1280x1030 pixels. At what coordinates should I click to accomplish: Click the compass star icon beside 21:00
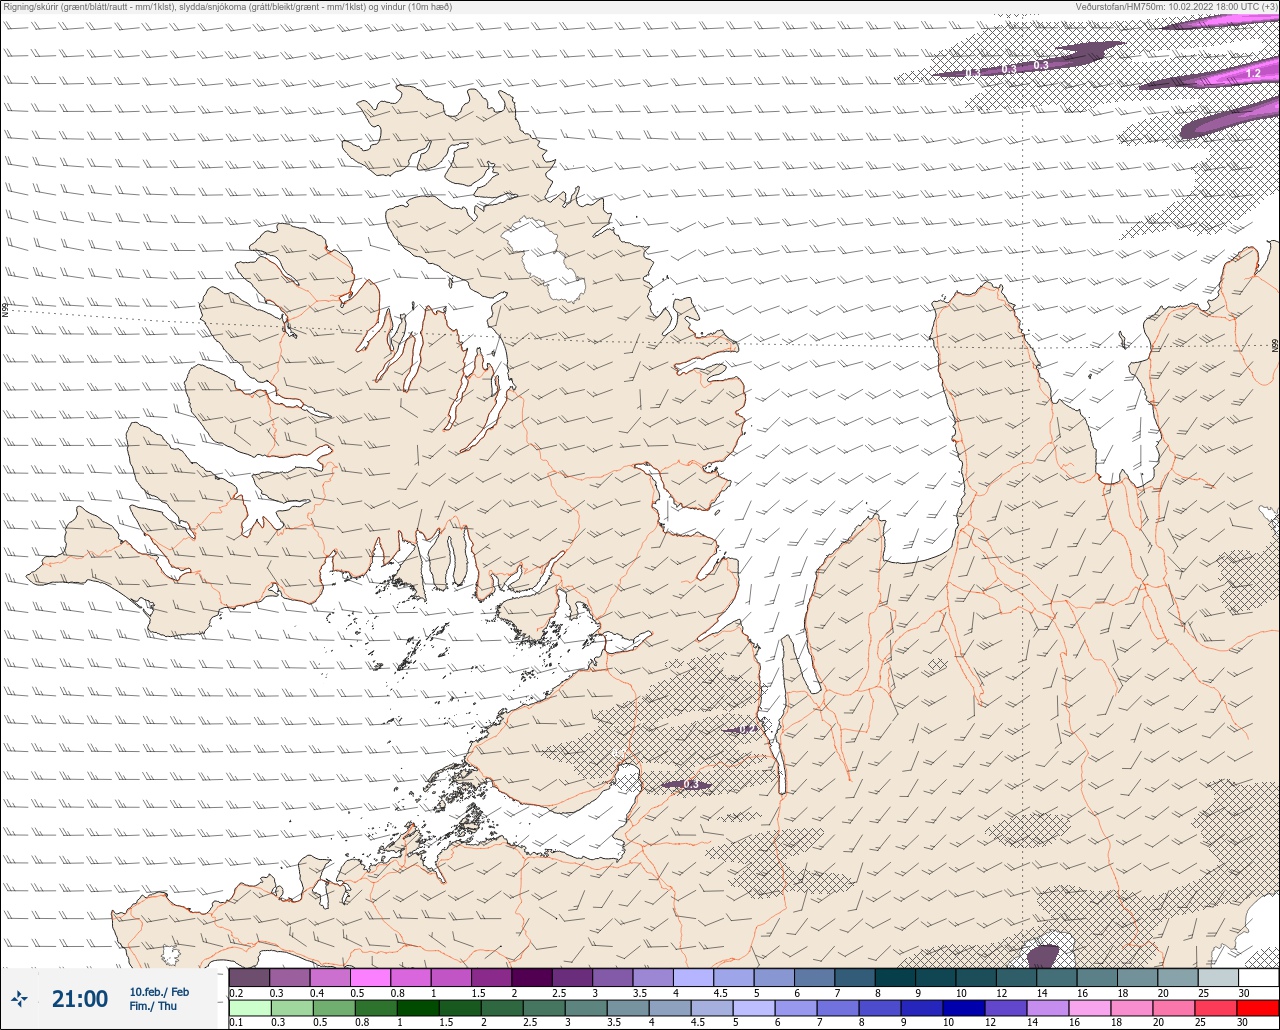19,998
